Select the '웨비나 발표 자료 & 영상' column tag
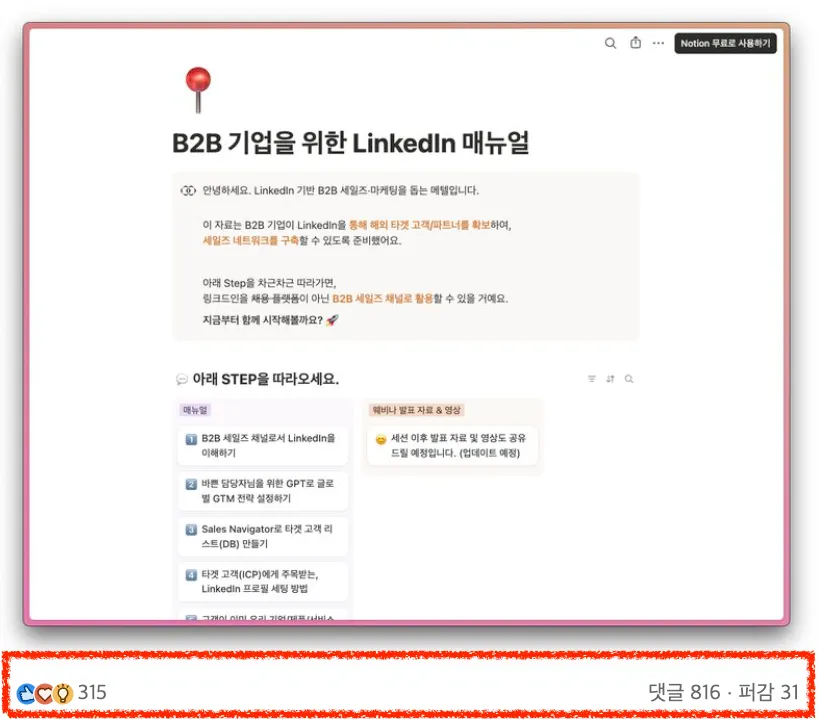 [x=417, y=410]
